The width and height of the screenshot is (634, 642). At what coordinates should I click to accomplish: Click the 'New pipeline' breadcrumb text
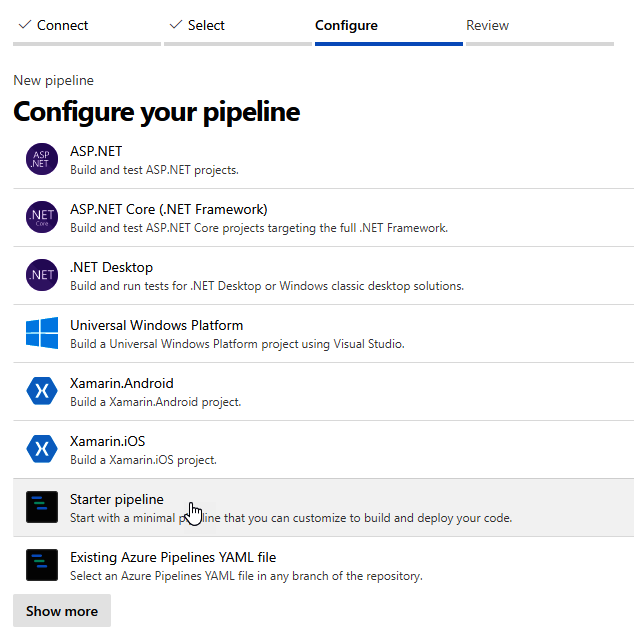point(54,80)
